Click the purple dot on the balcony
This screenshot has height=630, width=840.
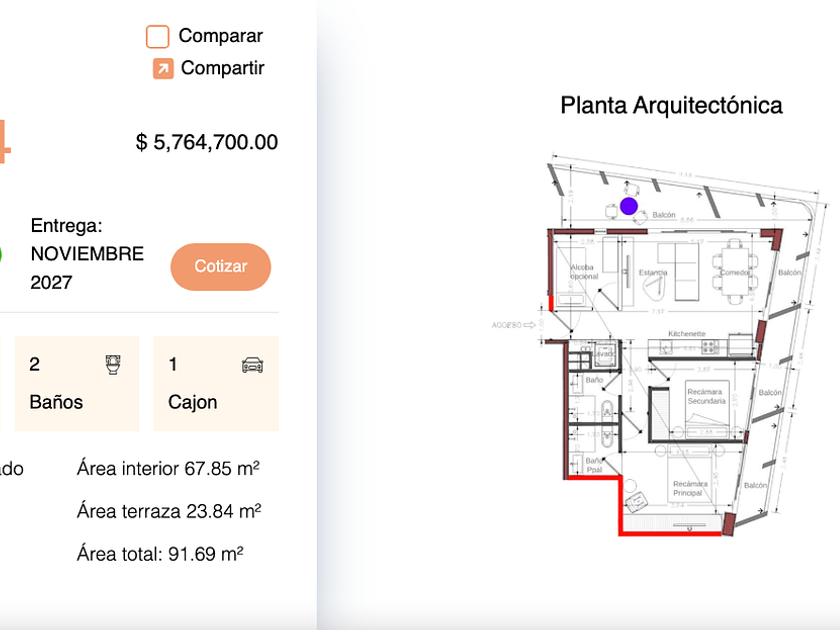[x=629, y=206]
